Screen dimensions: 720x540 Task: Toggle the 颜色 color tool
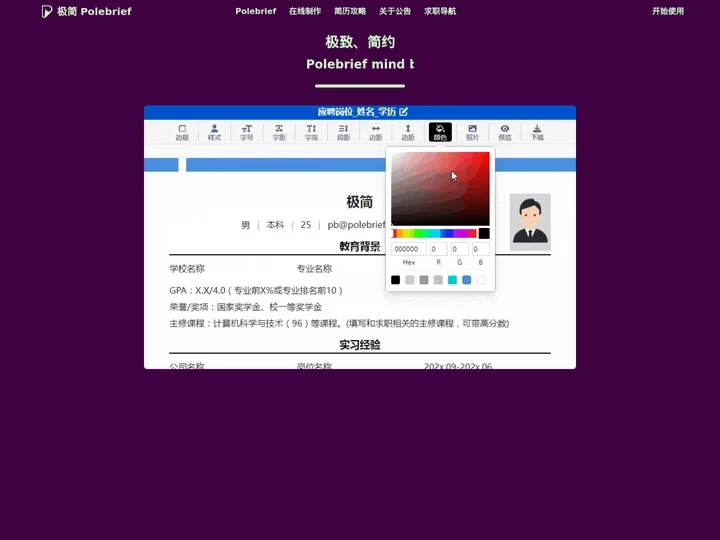pos(440,132)
